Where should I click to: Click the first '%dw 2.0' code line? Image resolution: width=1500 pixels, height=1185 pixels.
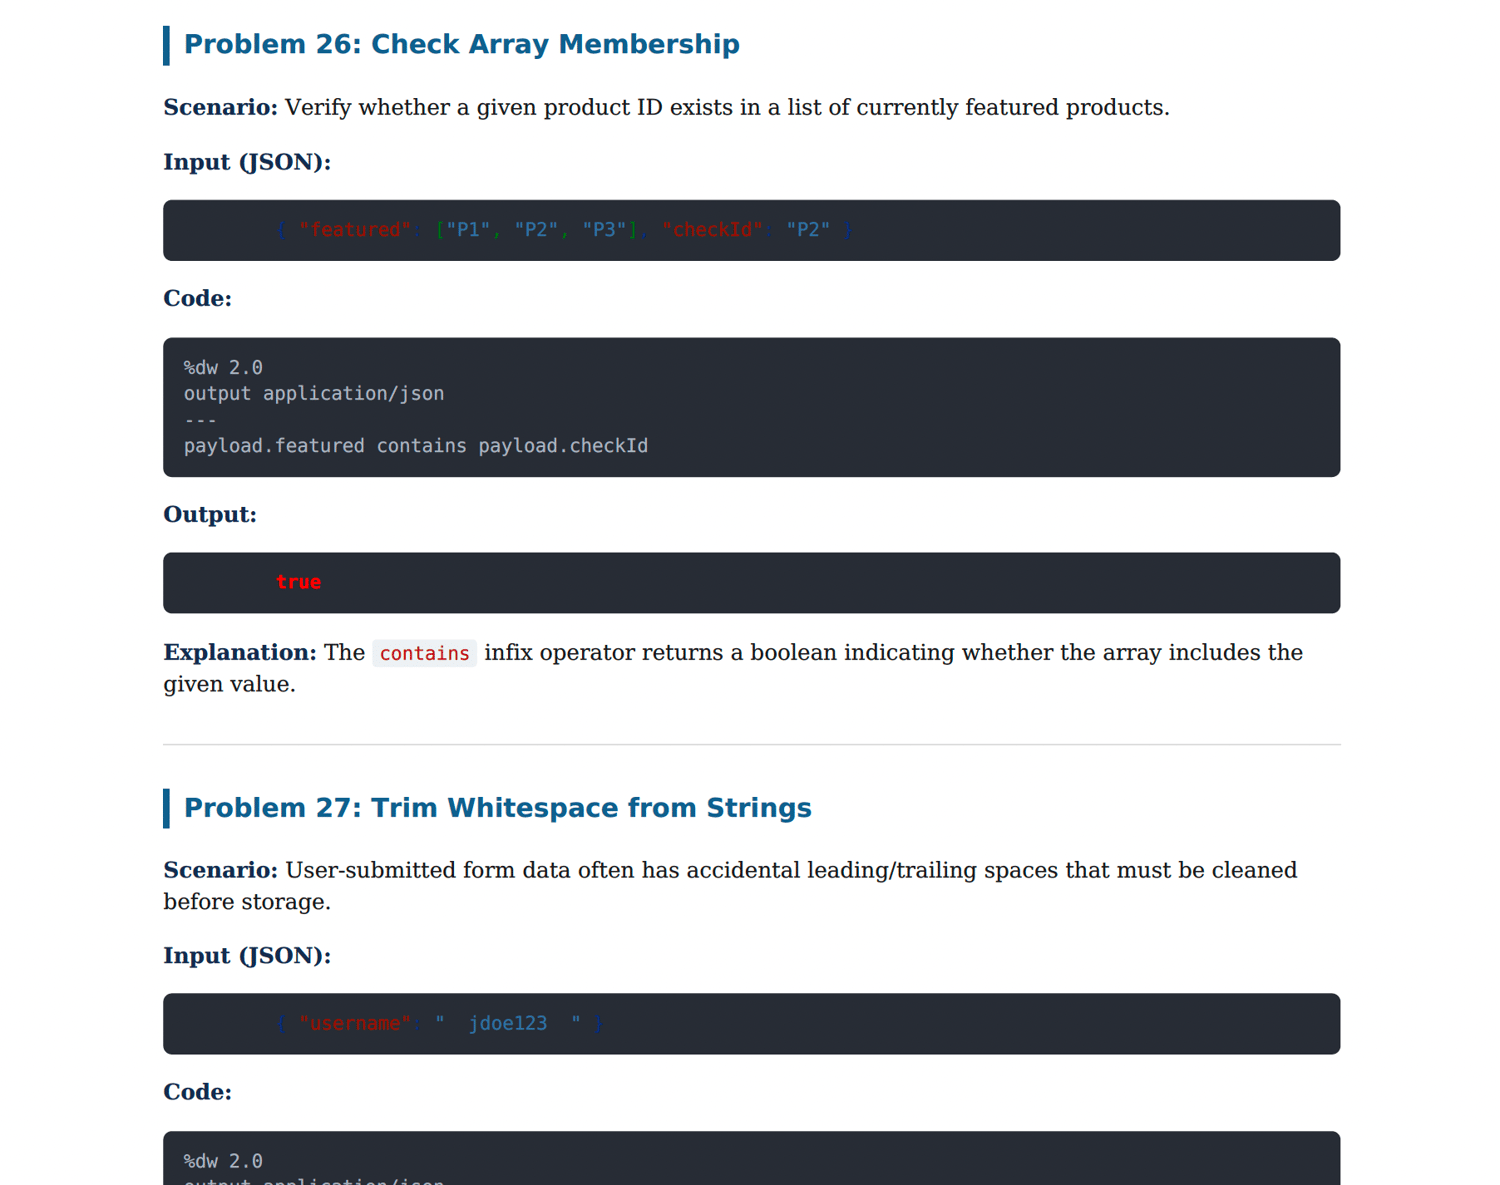[223, 368]
